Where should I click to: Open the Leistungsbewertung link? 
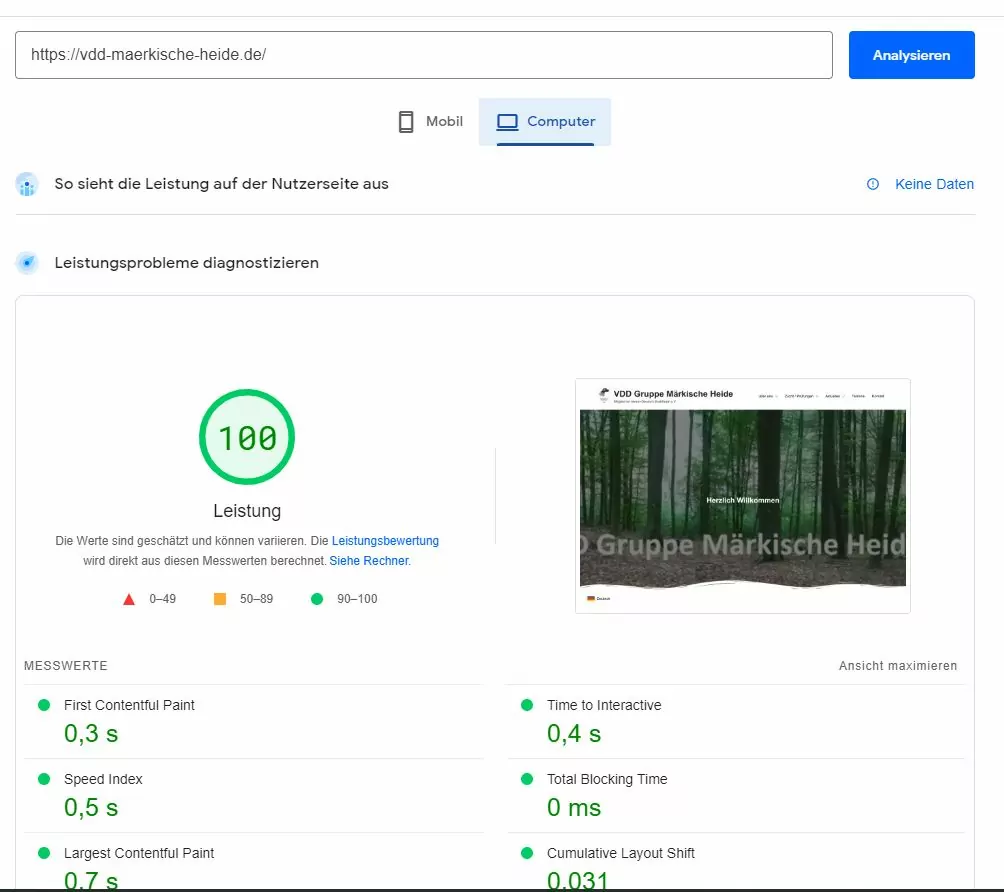tap(385, 541)
